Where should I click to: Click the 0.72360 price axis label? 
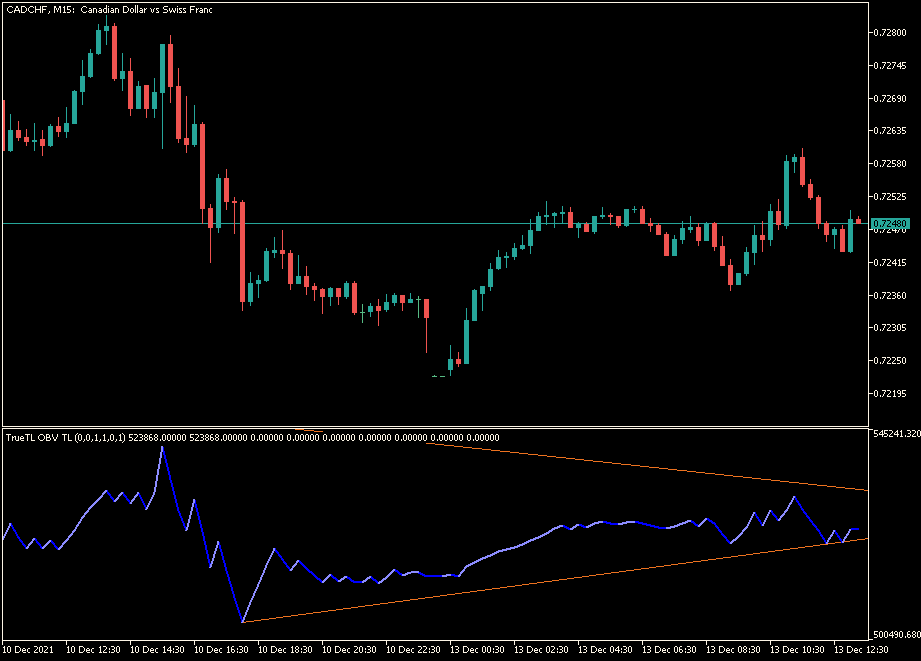[890, 296]
